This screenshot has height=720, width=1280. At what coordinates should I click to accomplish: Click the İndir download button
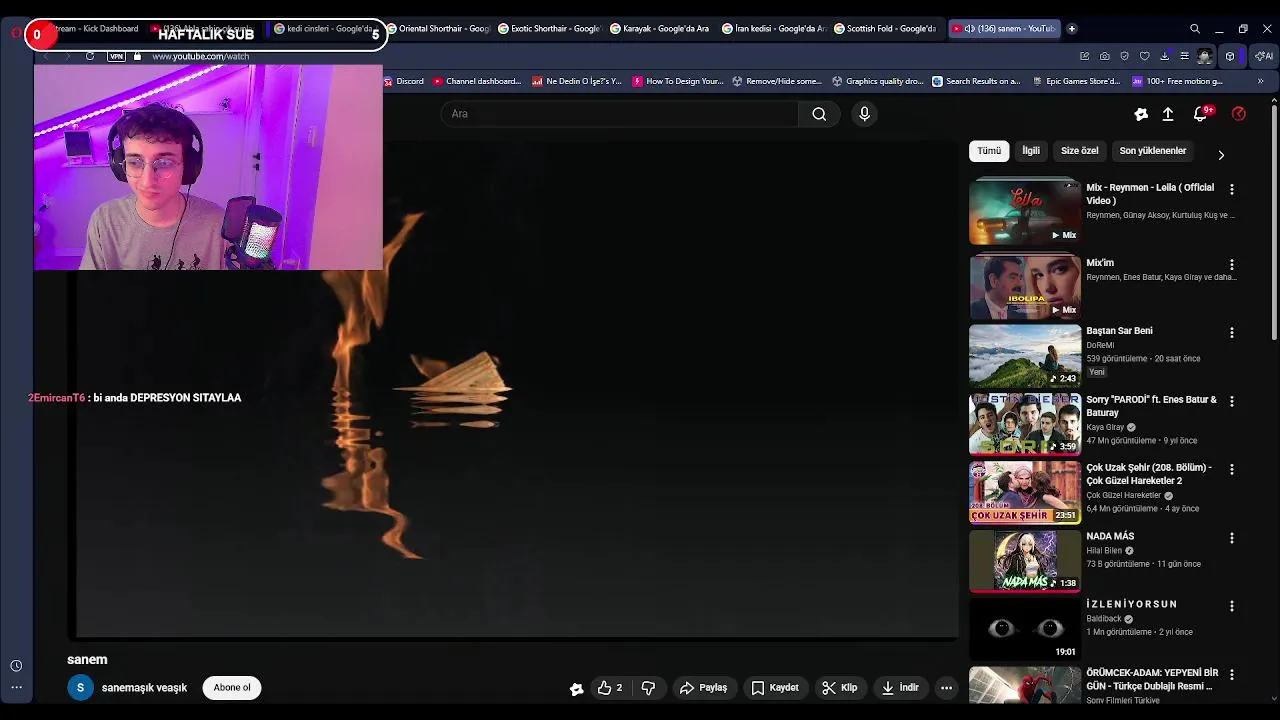[x=900, y=688]
